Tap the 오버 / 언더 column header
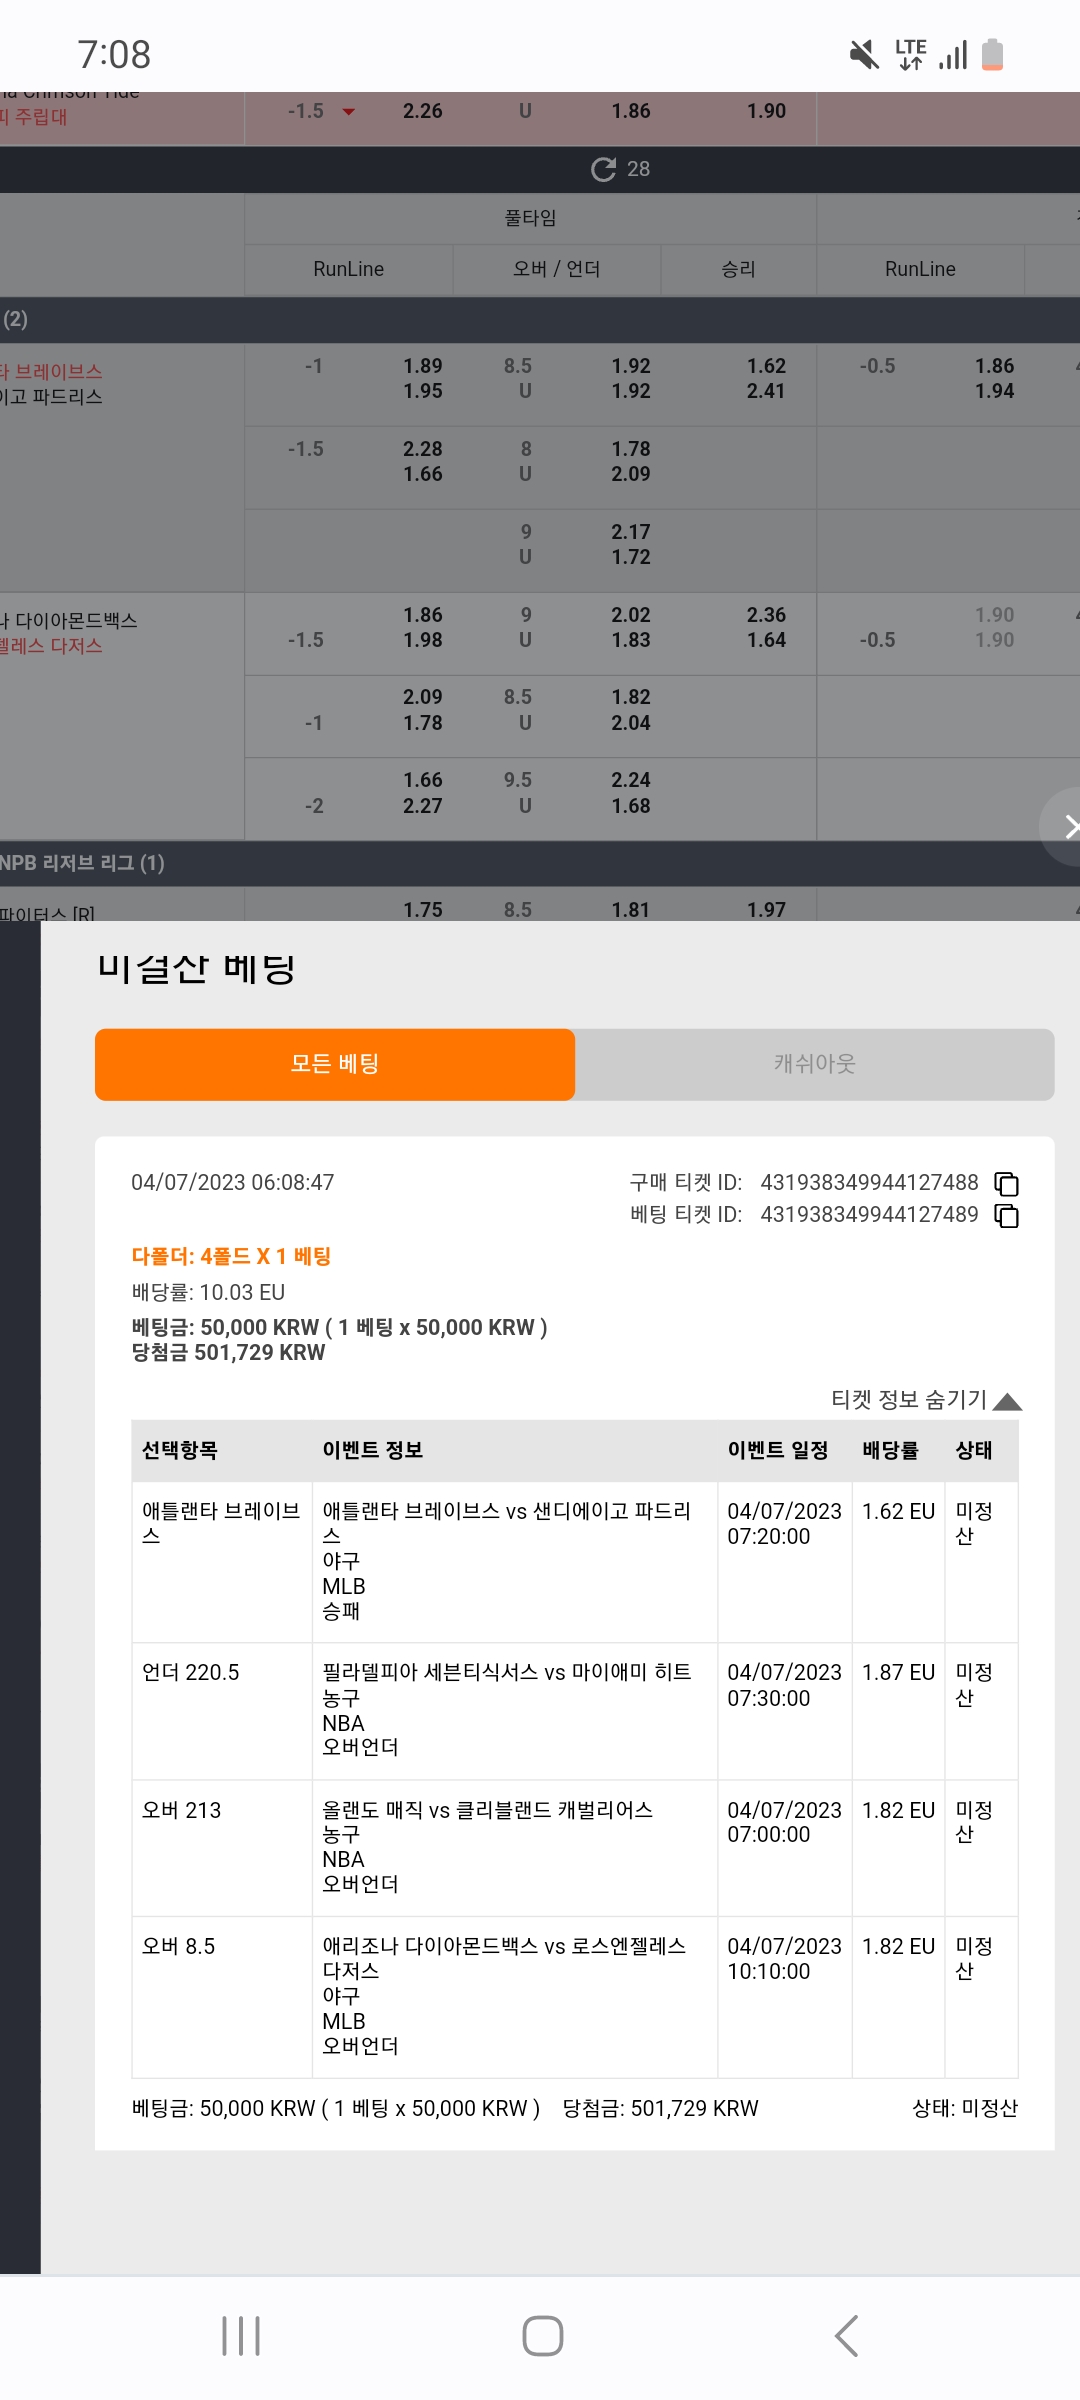1080x2400 pixels. click(x=557, y=269)
